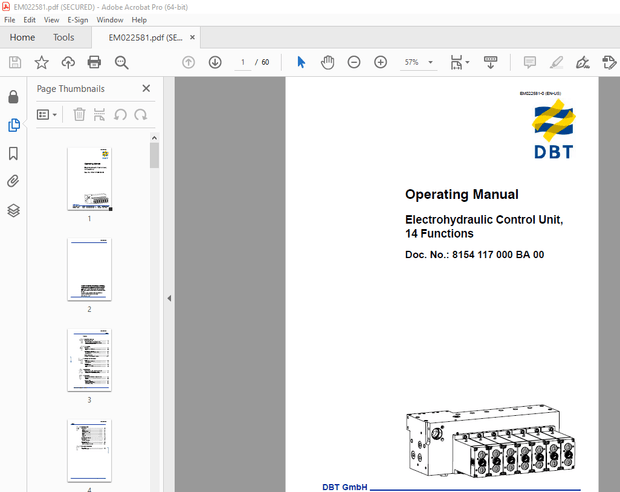This screenshot has width=620, height=492.
Task: Click the security lock settings icon
Action: (x=13, y=97)
